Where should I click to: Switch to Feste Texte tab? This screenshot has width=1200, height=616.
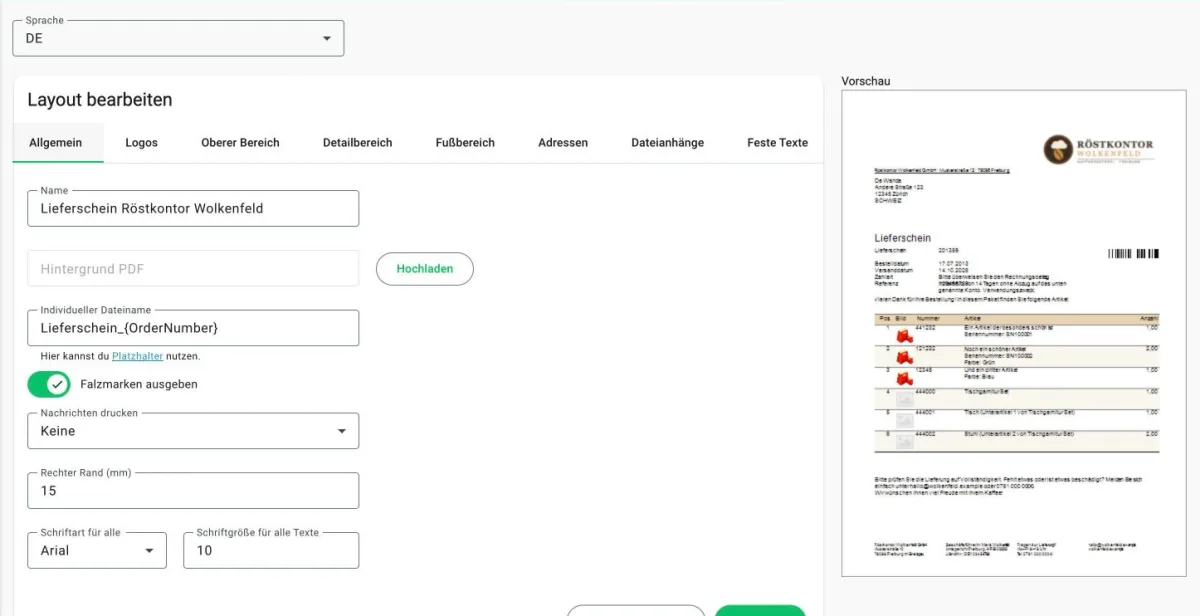coord(777,142)
